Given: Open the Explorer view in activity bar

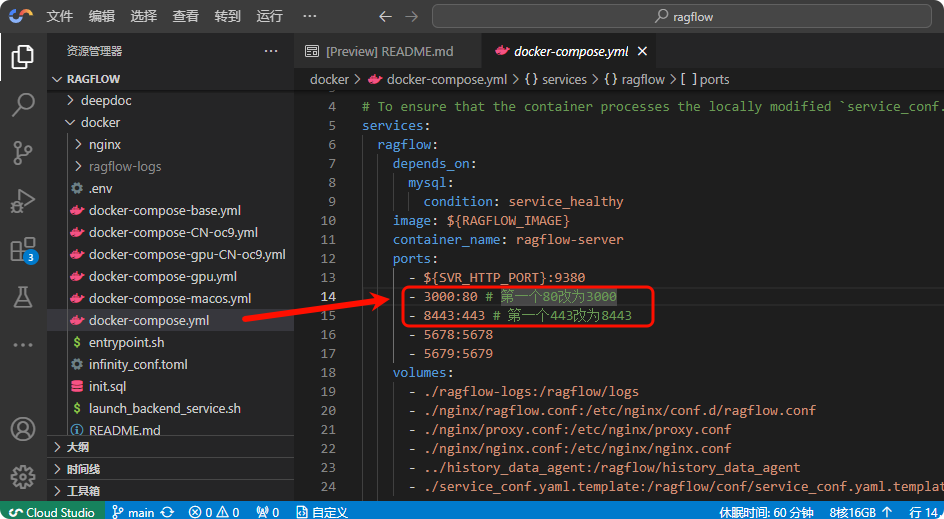Looking at the screenshot, I should pos(22,57).
